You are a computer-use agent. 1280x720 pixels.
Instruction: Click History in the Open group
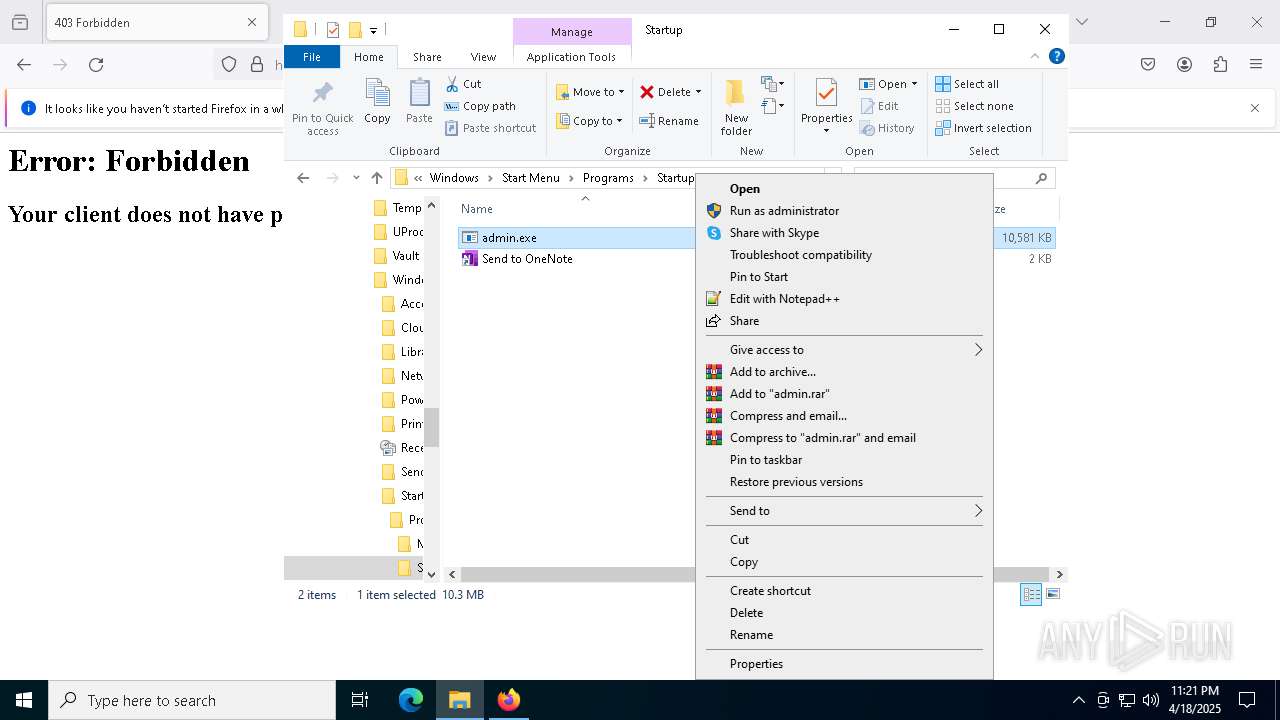(887, 128)
